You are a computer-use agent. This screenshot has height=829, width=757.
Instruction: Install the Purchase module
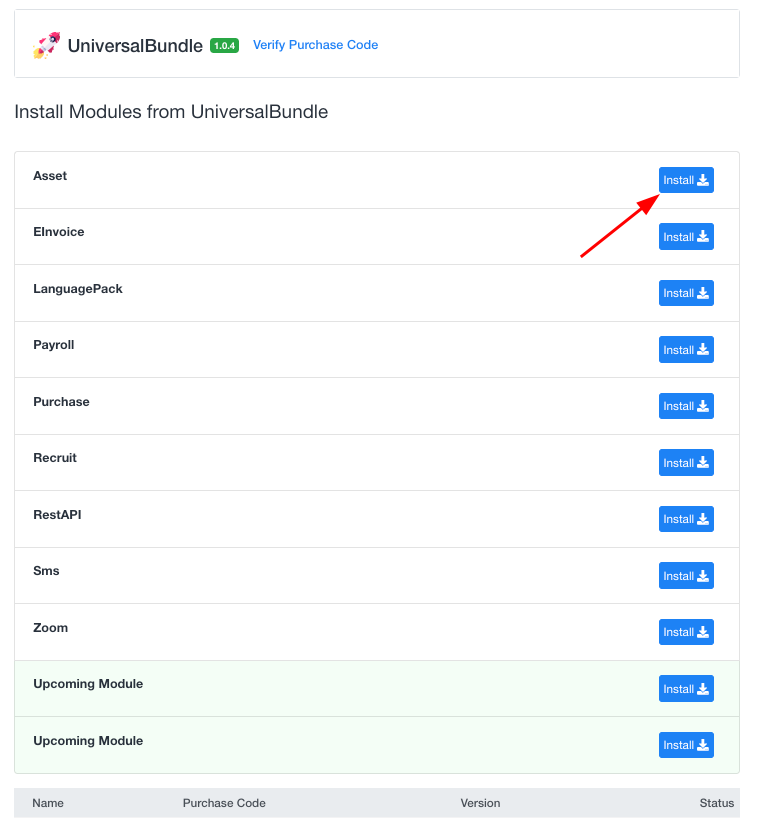[686, 406]
